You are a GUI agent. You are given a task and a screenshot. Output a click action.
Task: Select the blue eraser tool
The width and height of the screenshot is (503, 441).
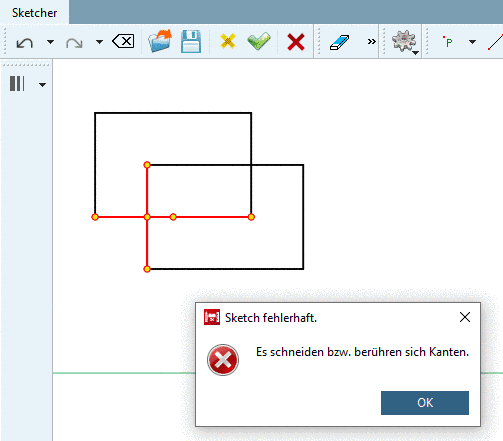[x=339, y=42]
